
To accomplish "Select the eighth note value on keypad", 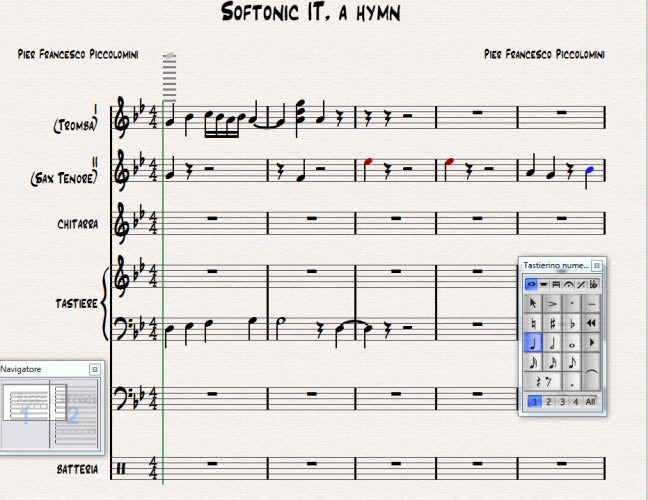I will coord(572,362).
